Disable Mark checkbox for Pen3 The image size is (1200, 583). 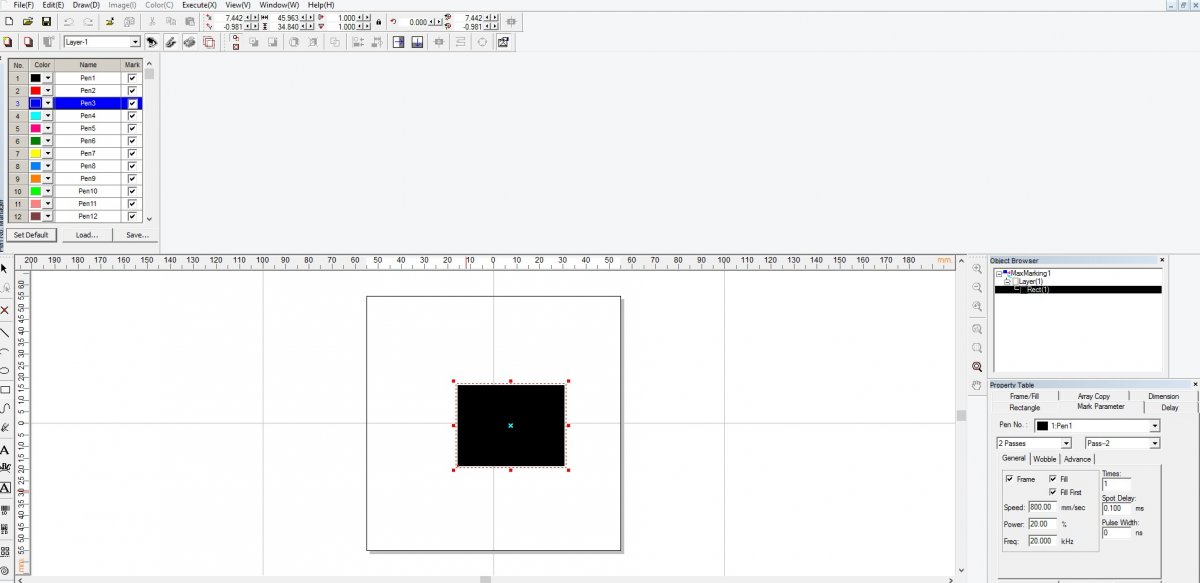[x=132, y=103]
